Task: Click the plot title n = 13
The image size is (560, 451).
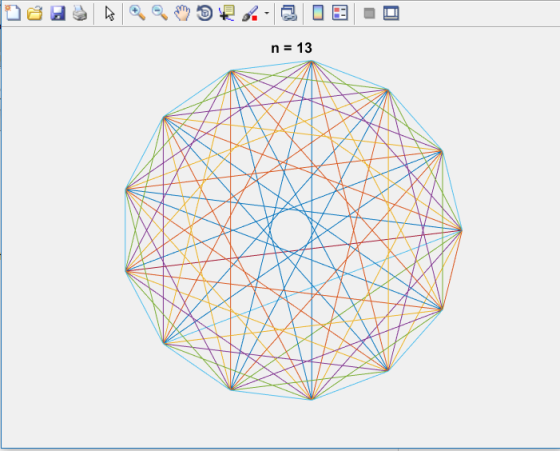Action: [291, 48]
